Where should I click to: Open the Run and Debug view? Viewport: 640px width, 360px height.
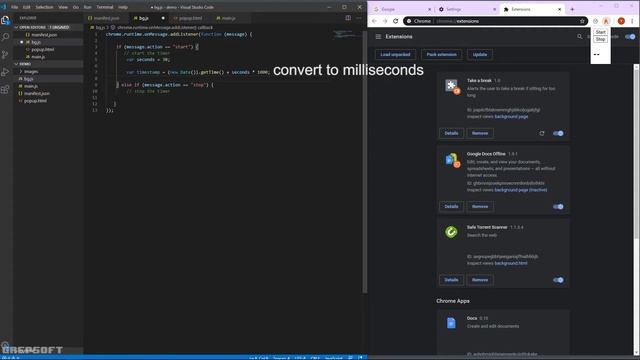(5, 72)
